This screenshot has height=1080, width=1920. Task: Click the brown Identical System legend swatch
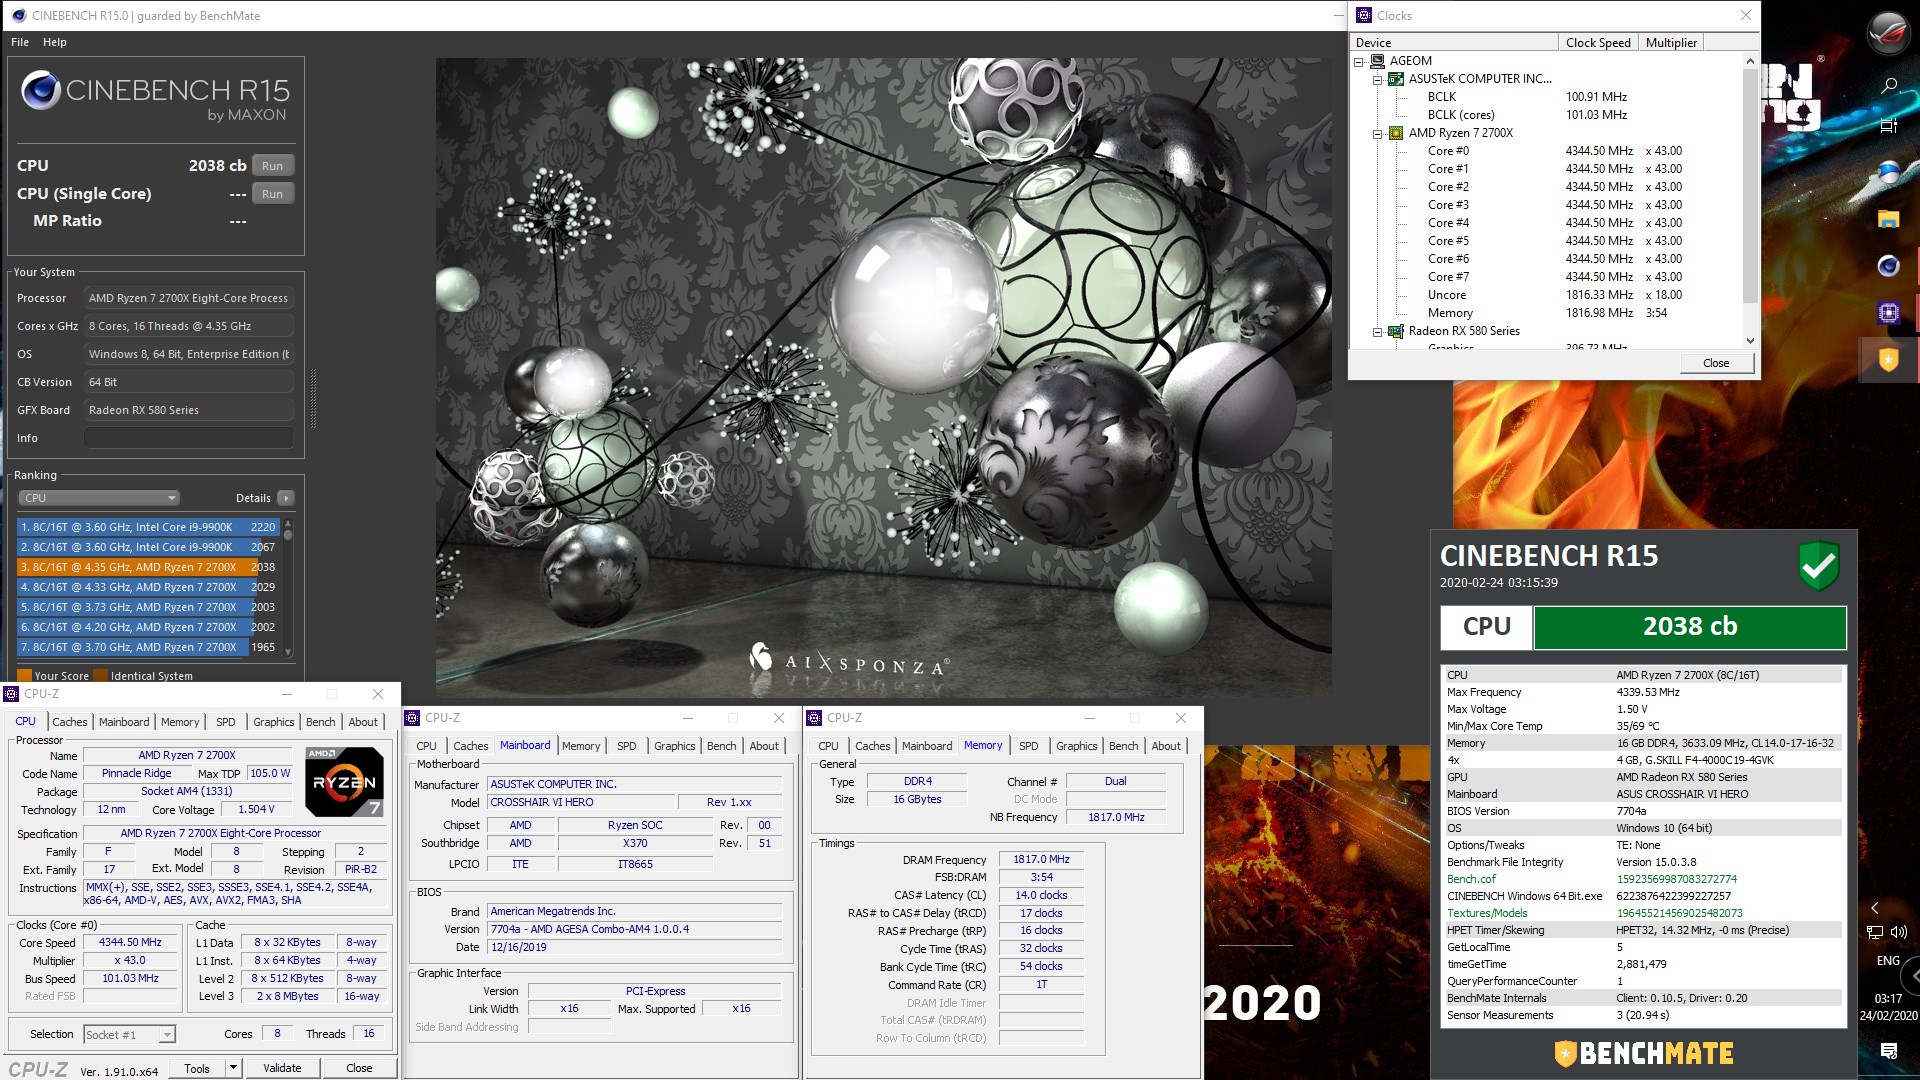pyautogui.click(x=100, y=676)
